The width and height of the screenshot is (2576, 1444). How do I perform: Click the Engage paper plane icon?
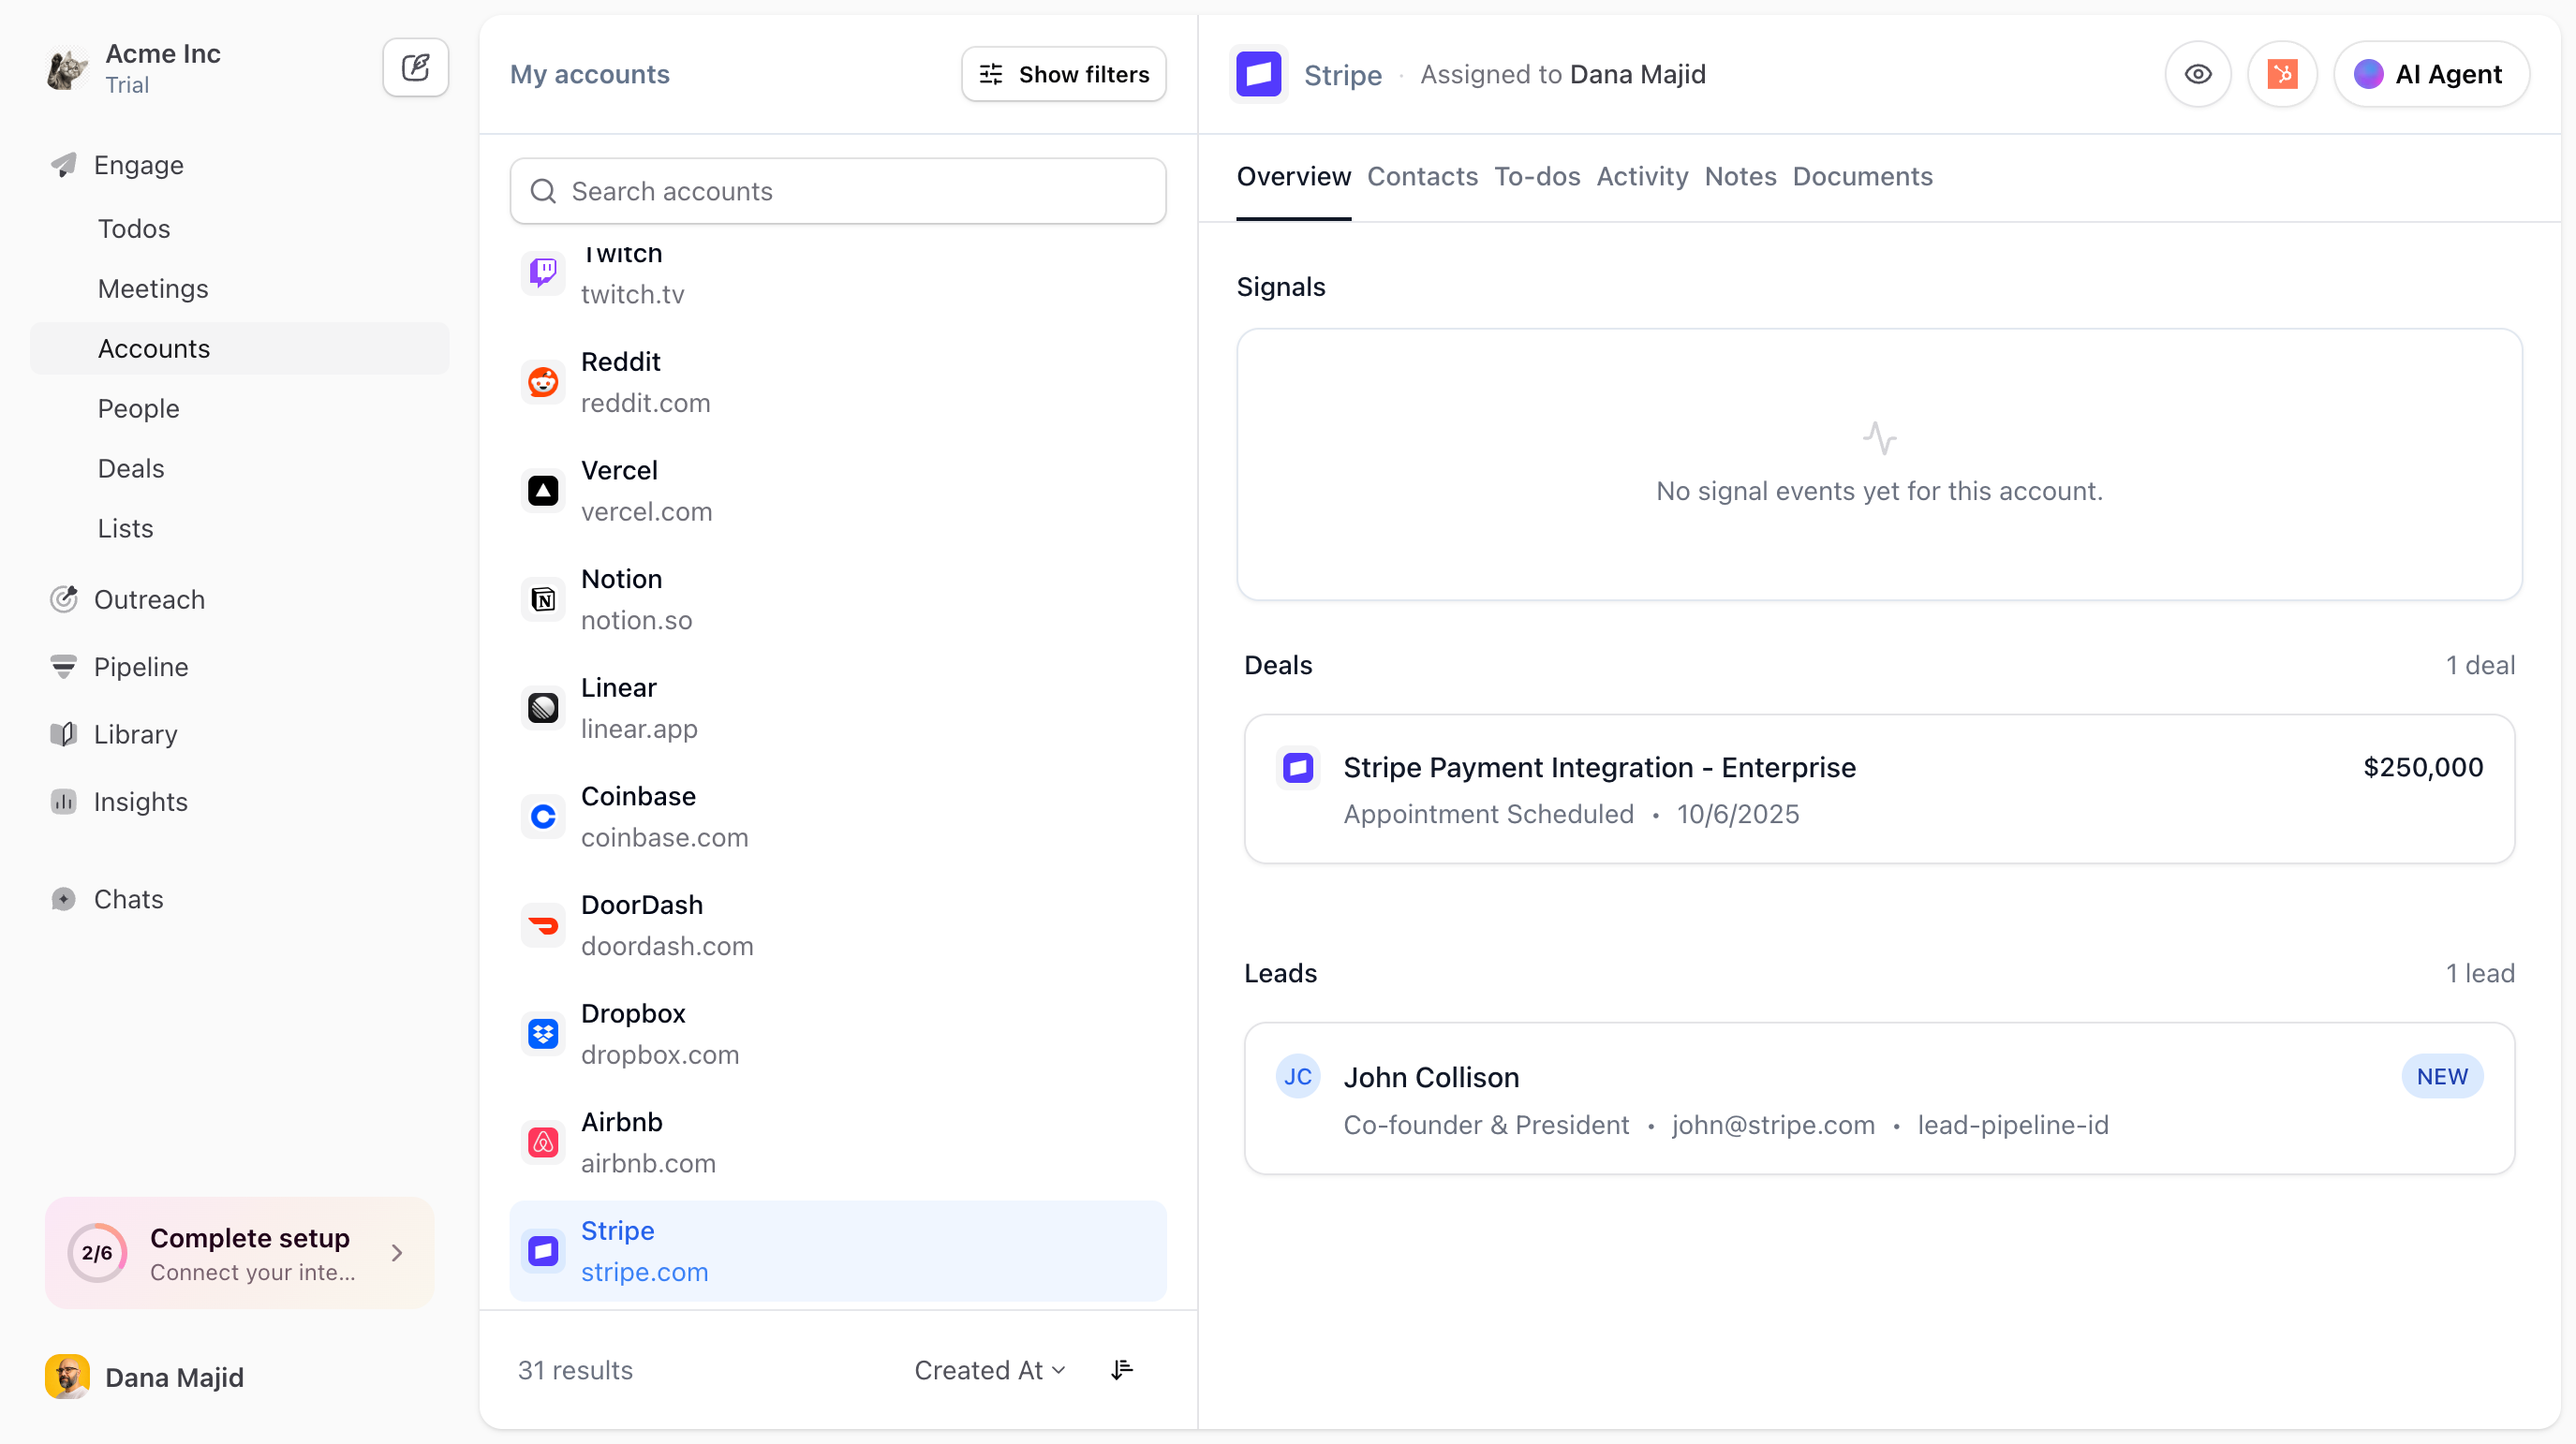64,165
